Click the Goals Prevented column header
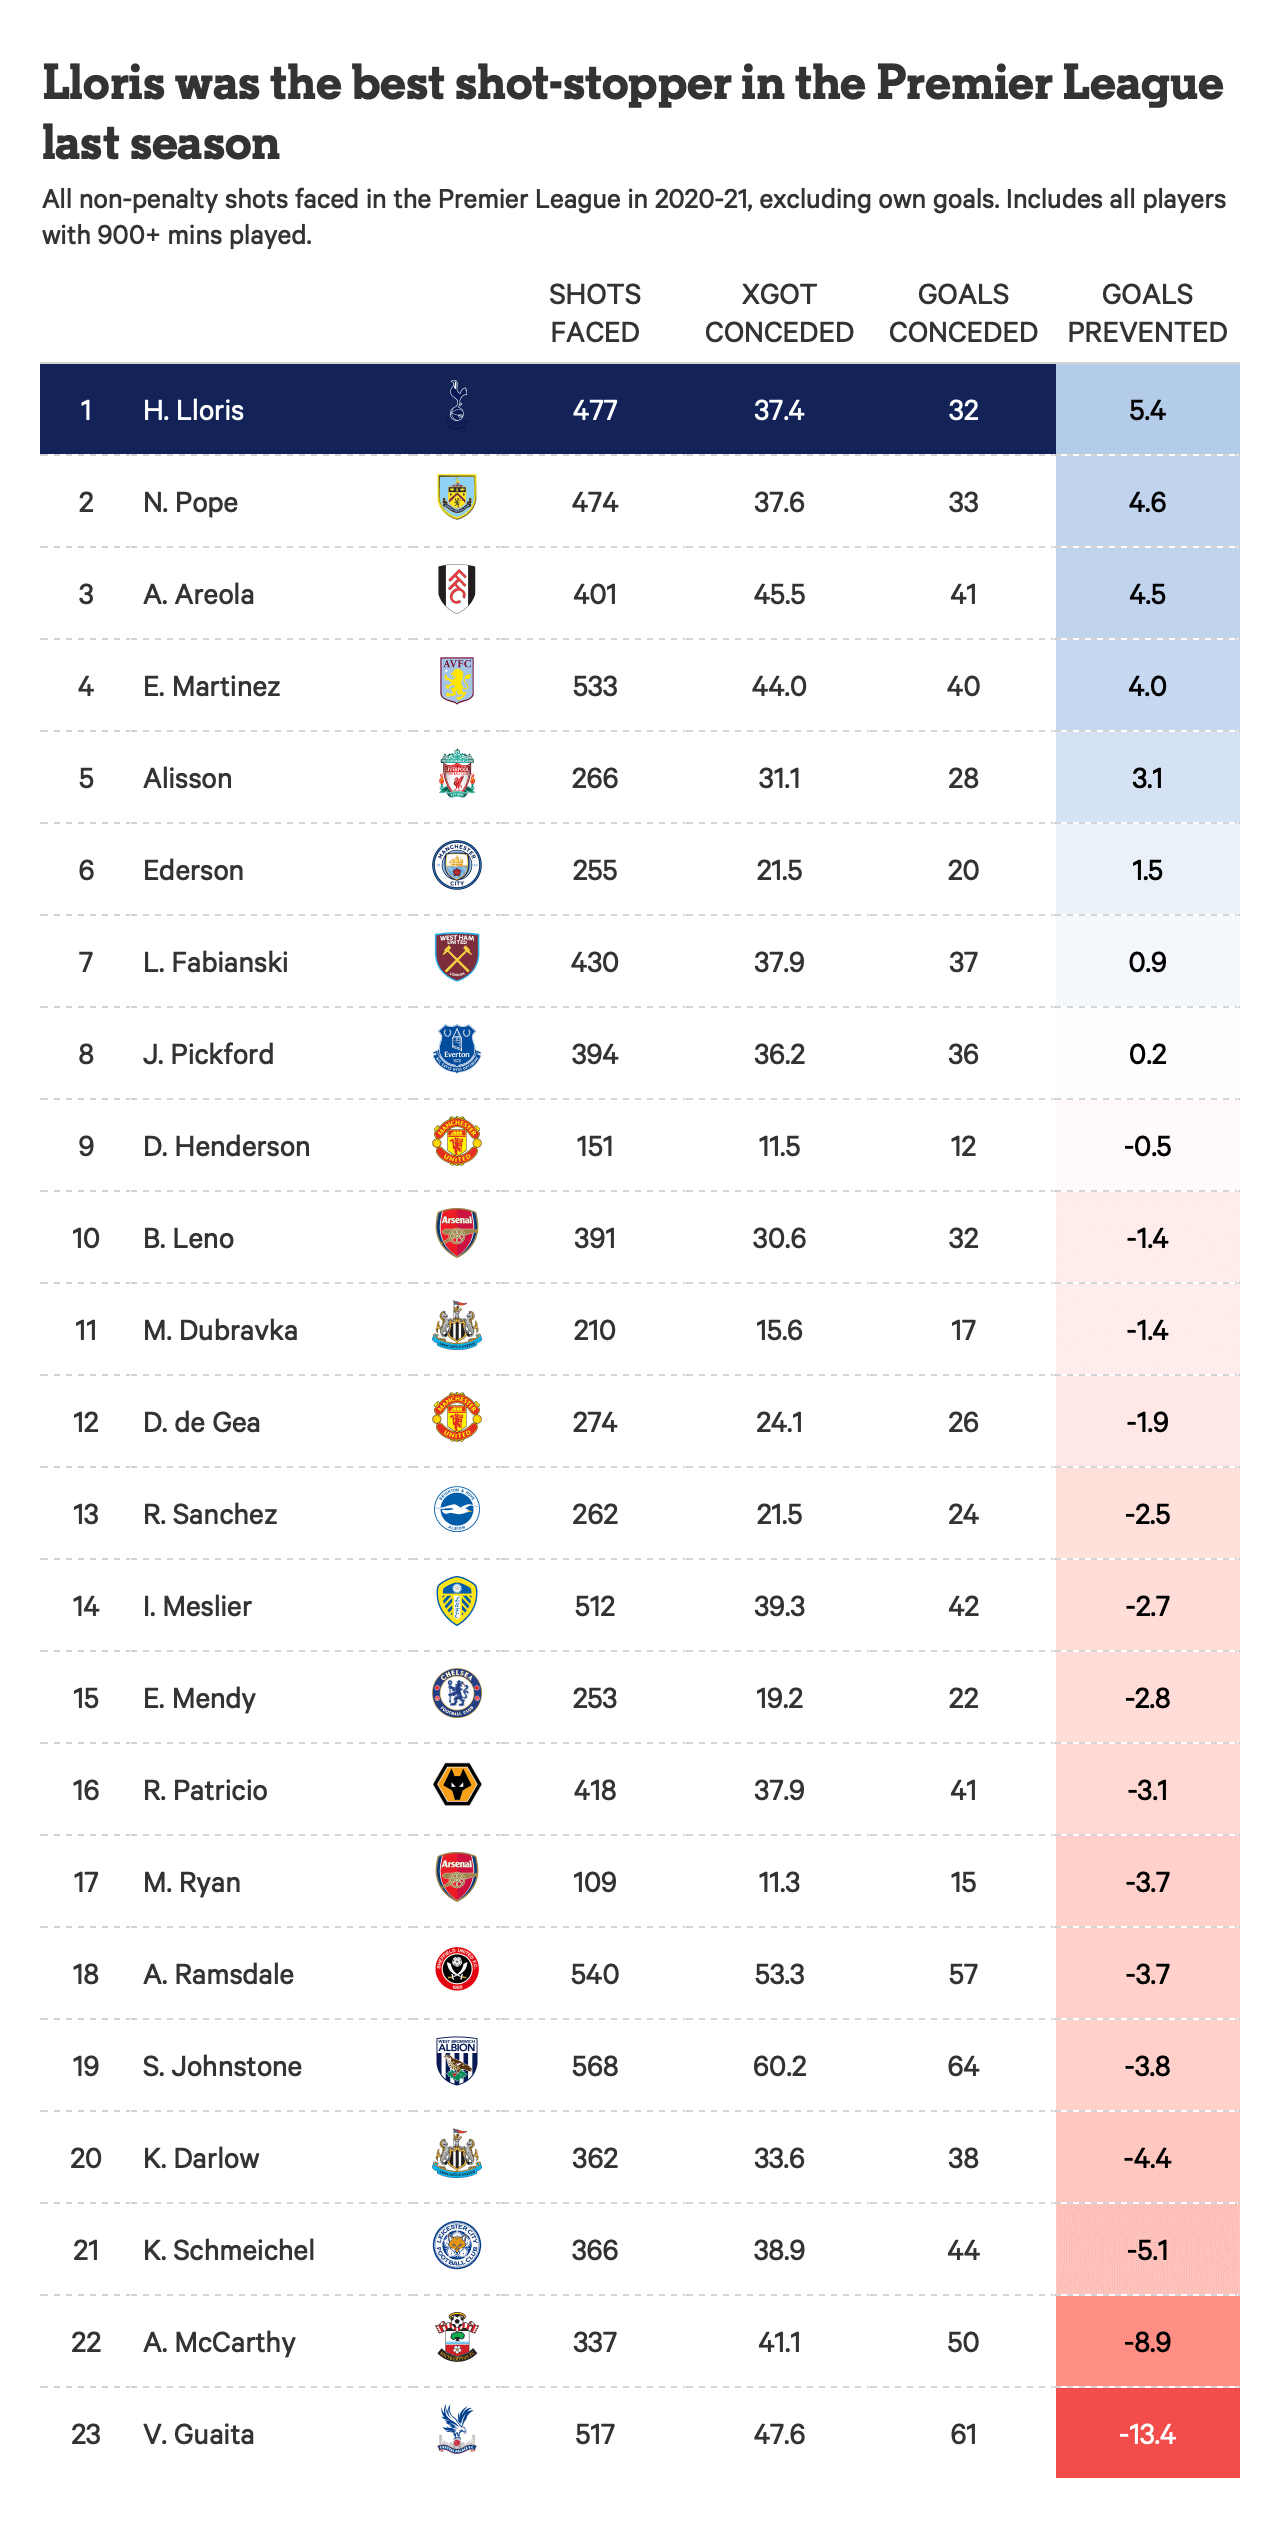Screen dimensions: 1280x2522 tap(1147, 313)
